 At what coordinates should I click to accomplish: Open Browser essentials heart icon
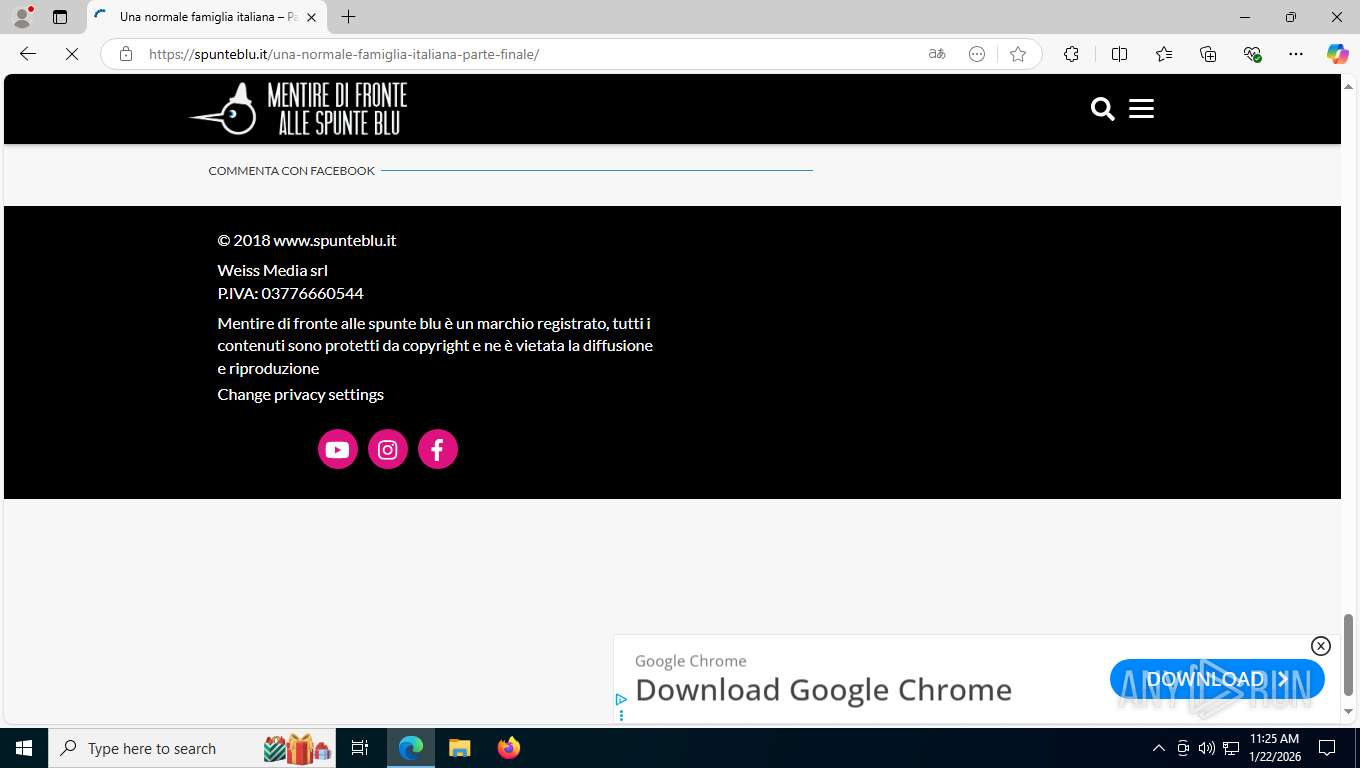click(1252, 54)
